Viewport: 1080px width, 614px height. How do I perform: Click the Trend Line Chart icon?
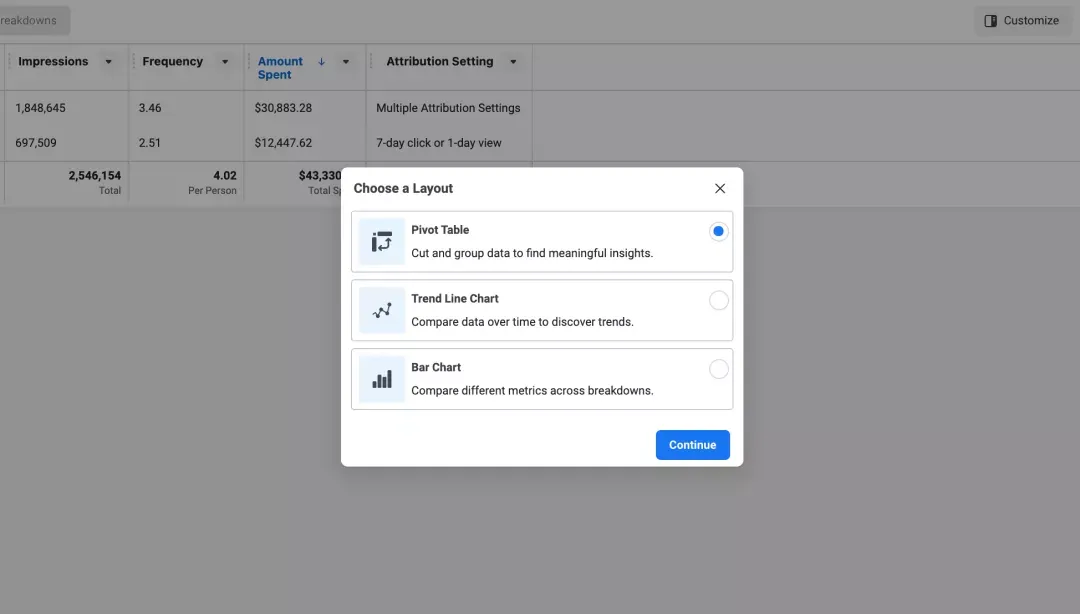tap(382, 311)
